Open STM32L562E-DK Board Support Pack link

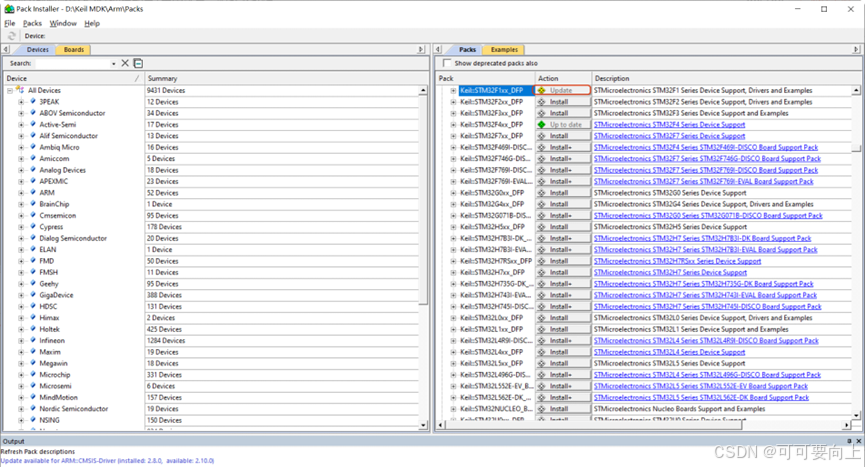click(x=701, y=398)
